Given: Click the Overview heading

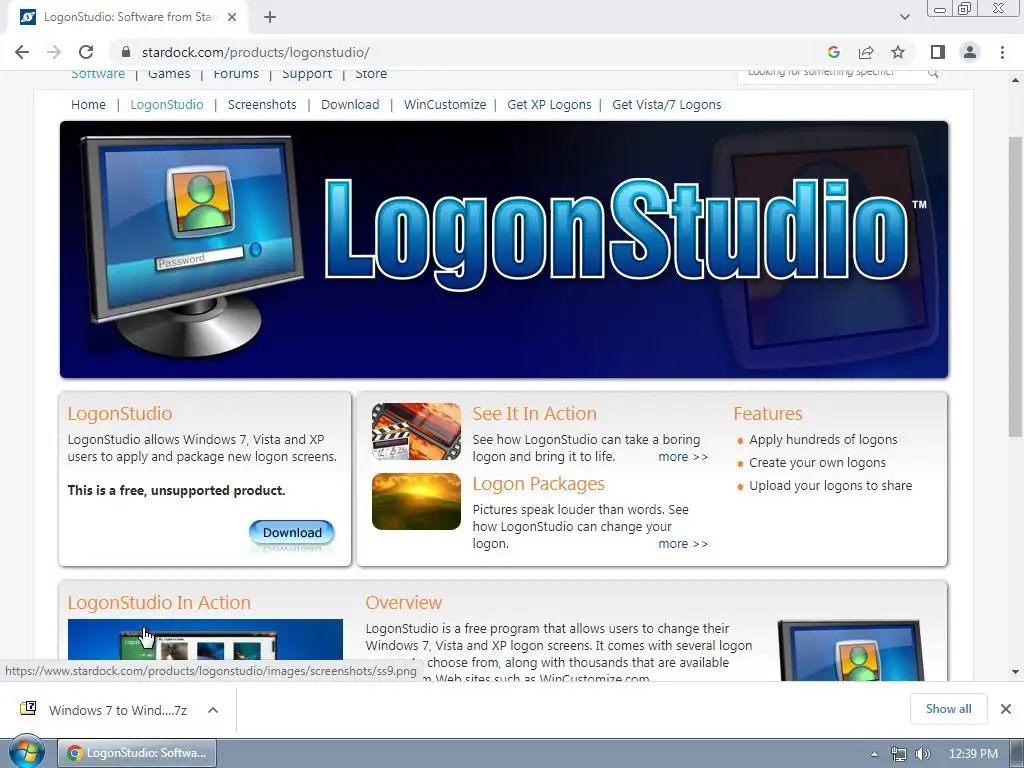Looking at the screenshot, I should (x=404, y=602).
